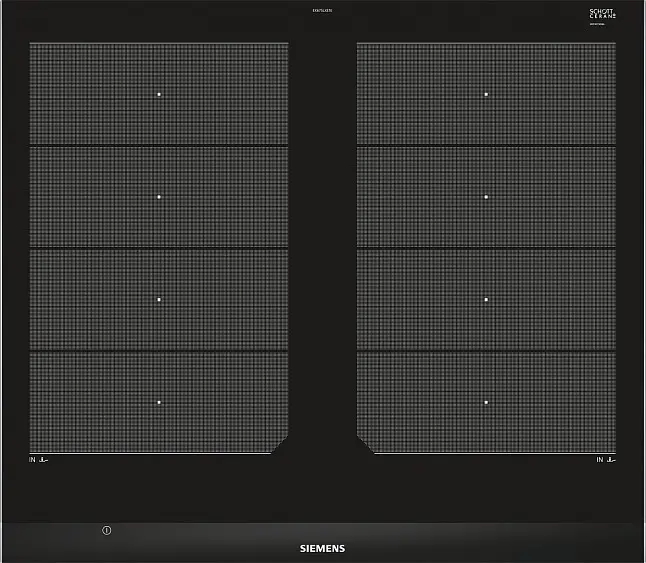Select center dot of third right zone

[486, 299]
